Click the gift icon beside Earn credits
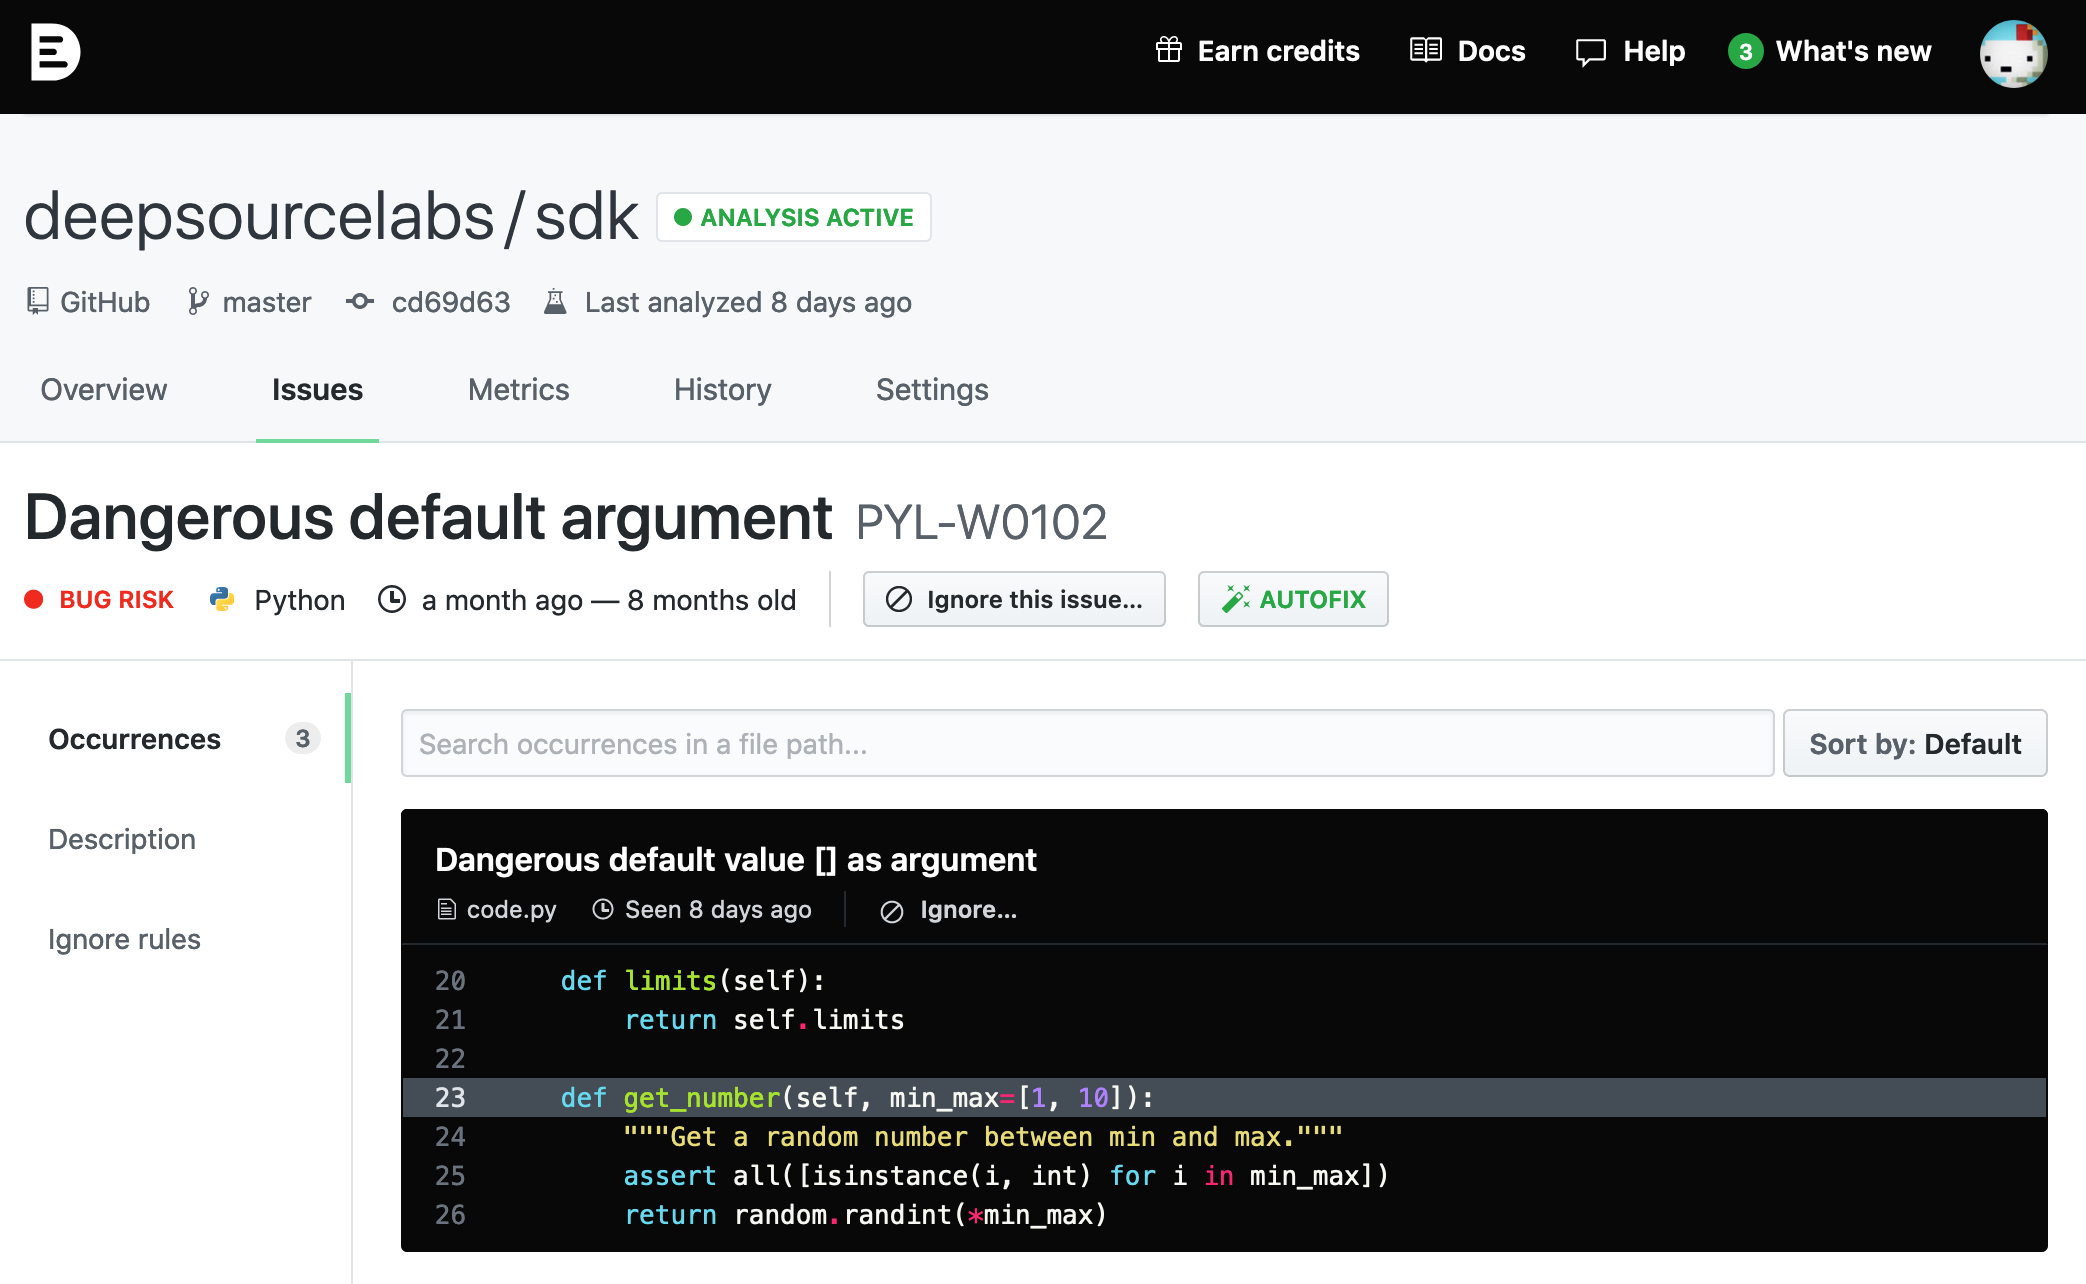The image size is (2086, 1284). [x=1168, y=50]
